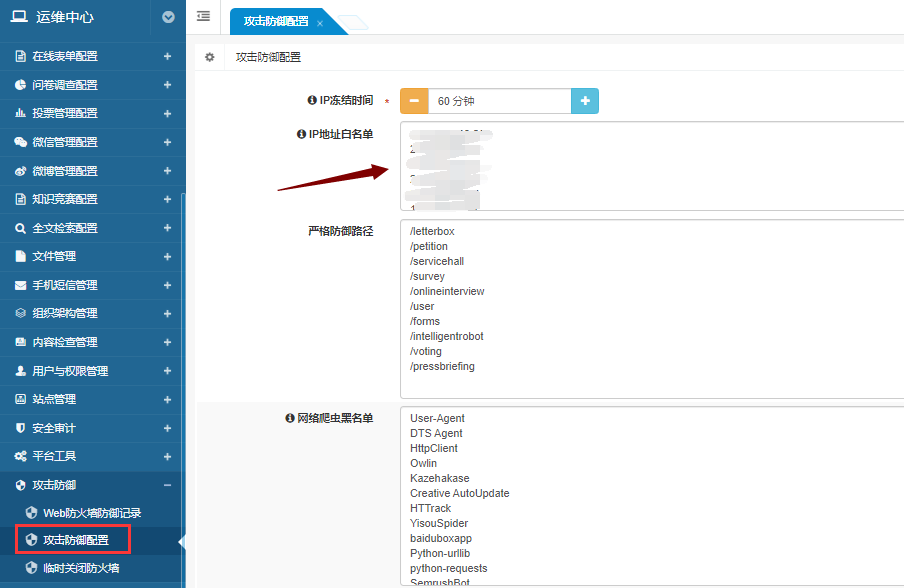This screenshot has height=588, width=904.
Task: Click the info icon next to IP冻结时间
Action: [312, 100]
